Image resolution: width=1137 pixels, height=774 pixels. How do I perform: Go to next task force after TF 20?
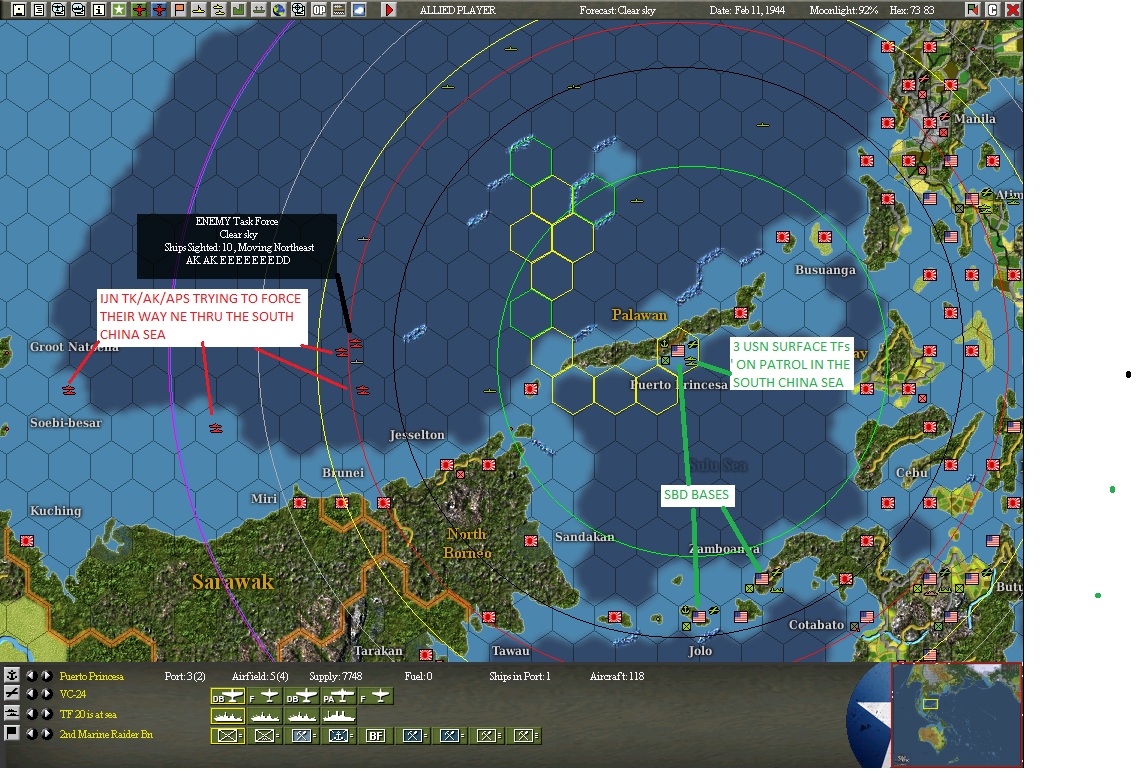click(x=46, y=714)
